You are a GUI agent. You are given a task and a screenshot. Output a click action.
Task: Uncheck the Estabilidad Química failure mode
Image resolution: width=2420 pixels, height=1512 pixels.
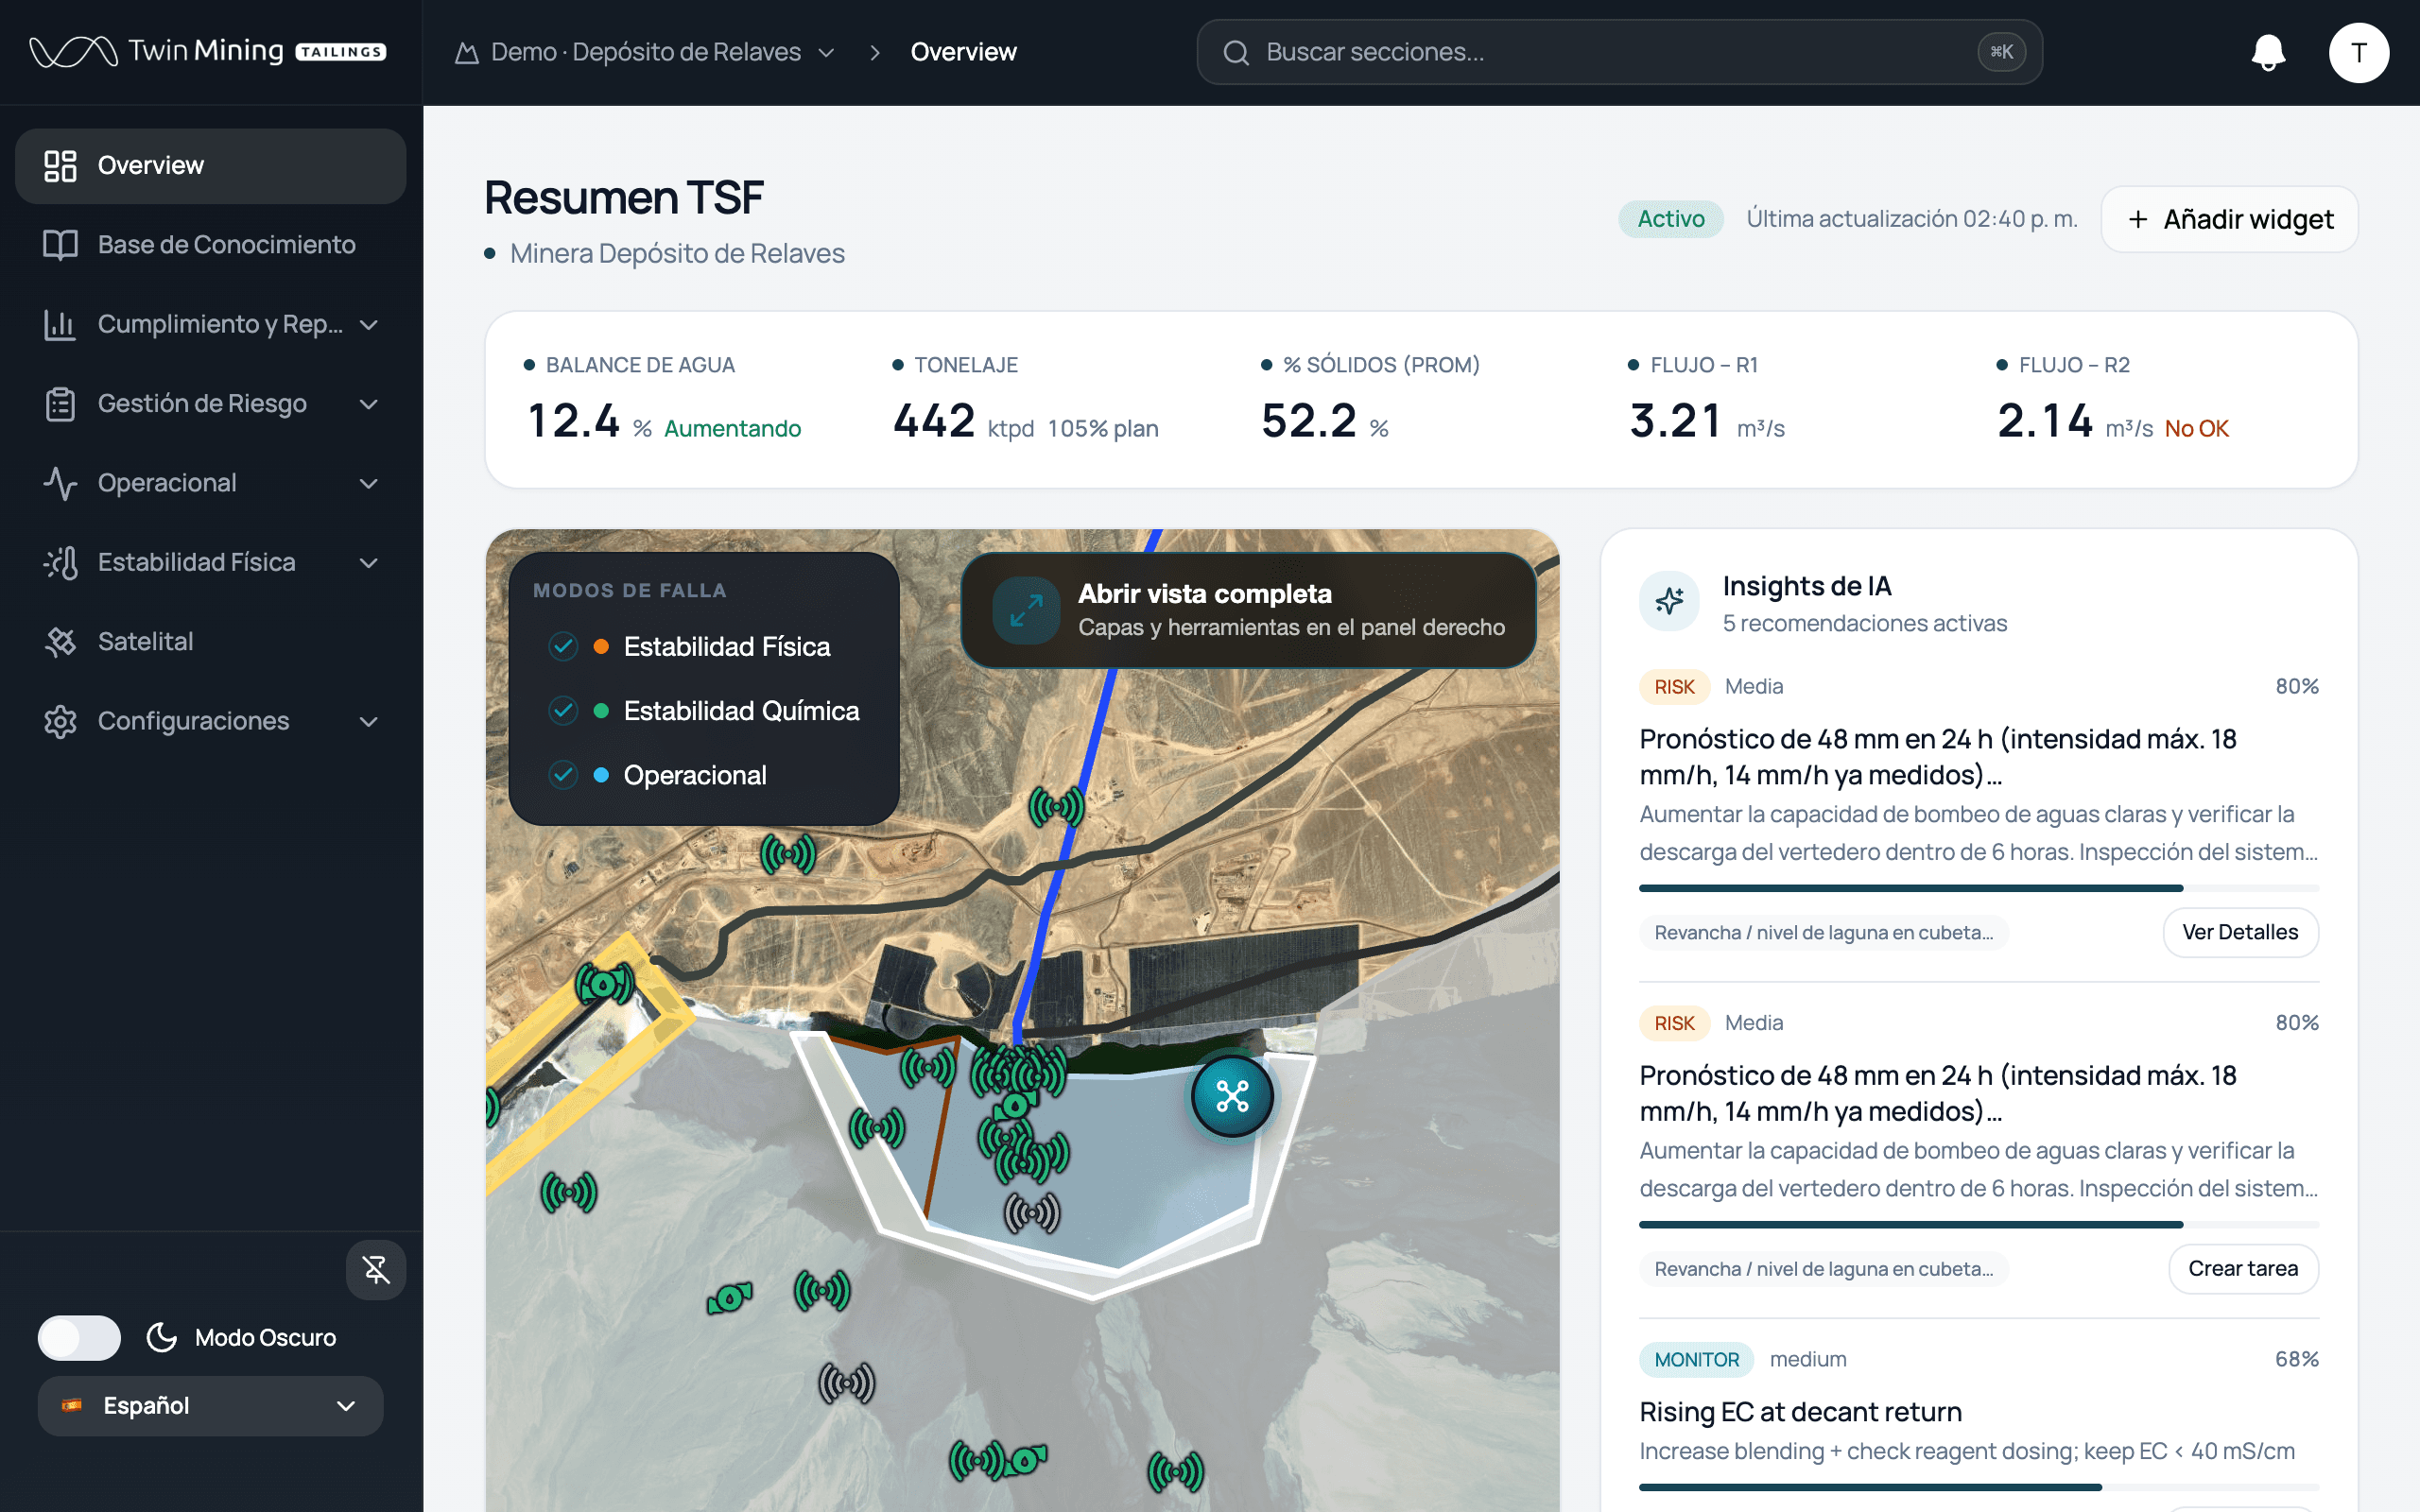coord(563,711)
